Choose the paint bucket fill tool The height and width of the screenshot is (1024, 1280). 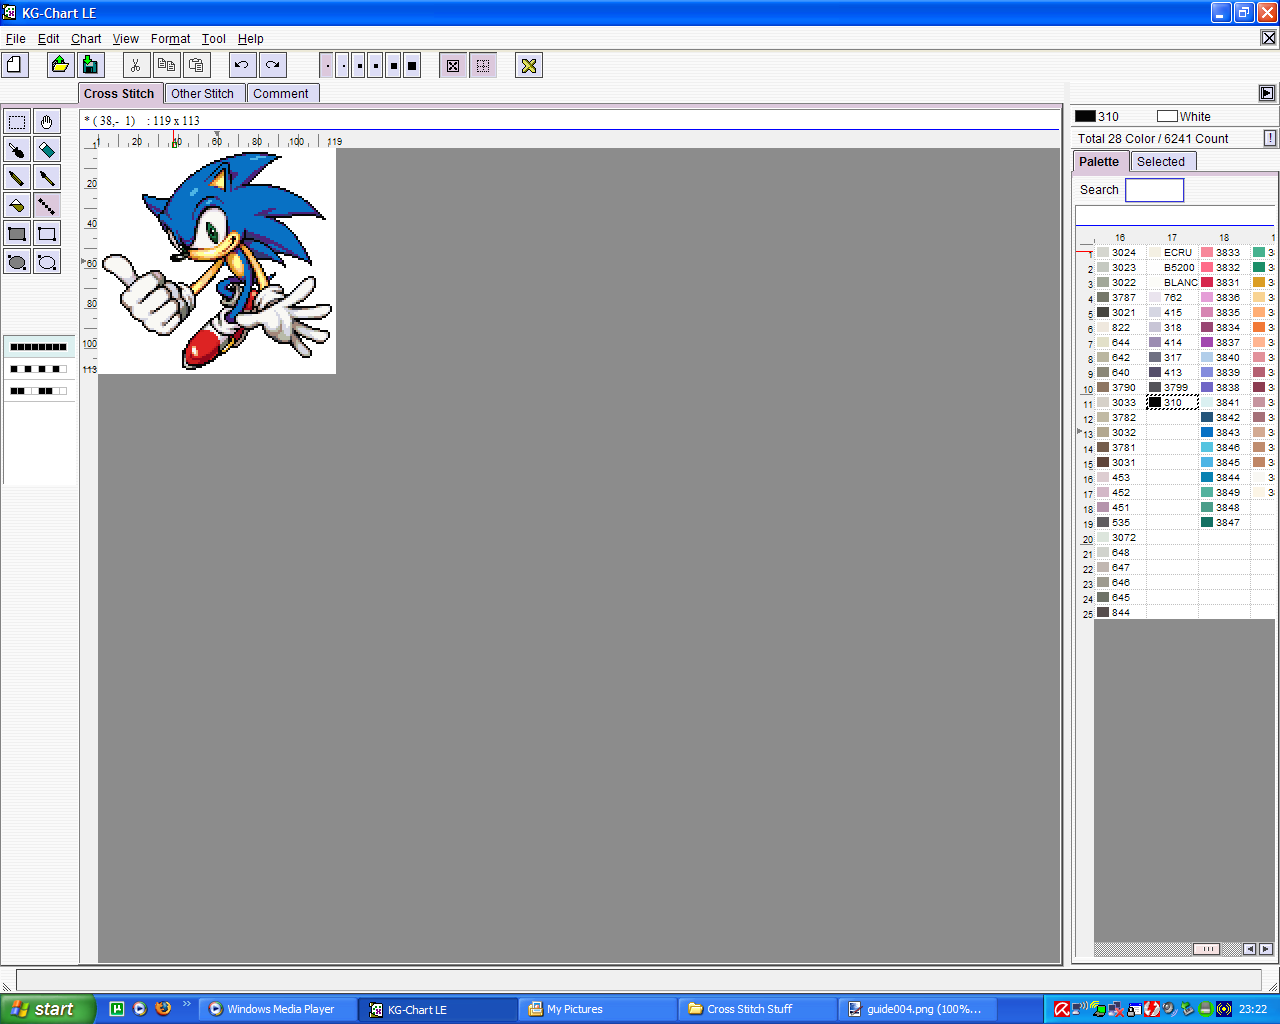(x=17, y=206)
